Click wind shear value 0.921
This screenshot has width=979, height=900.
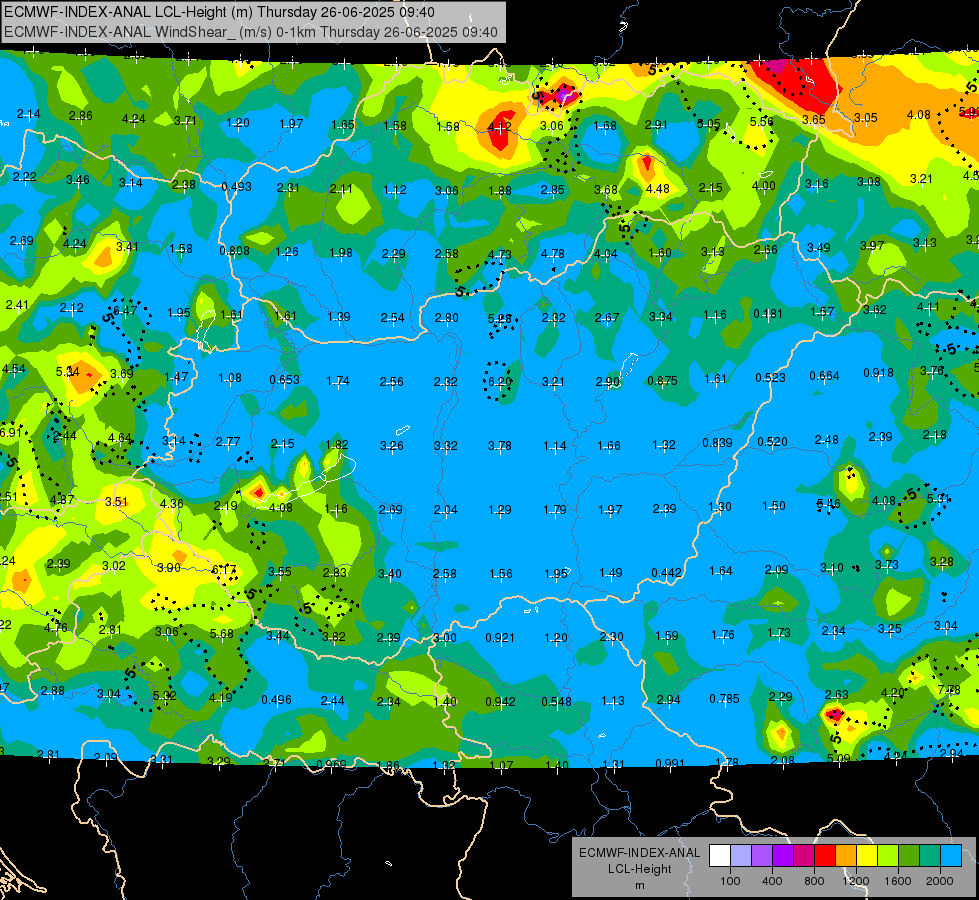click(500, 638)
